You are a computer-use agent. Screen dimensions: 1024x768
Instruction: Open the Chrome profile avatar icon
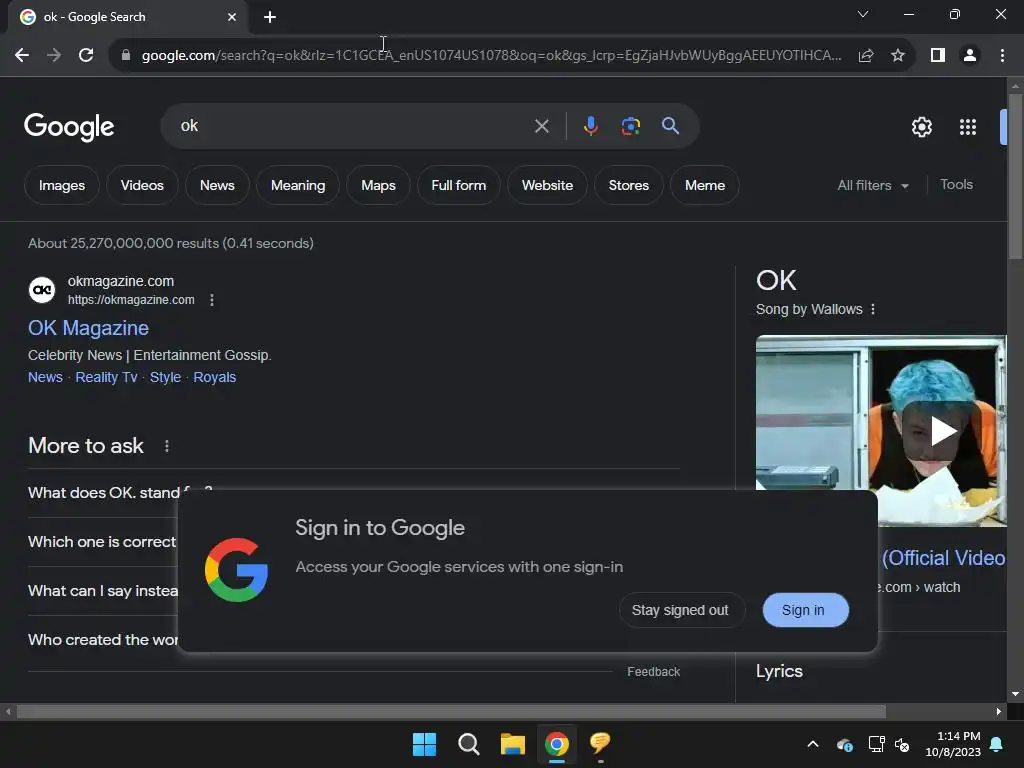click(970, 56)
